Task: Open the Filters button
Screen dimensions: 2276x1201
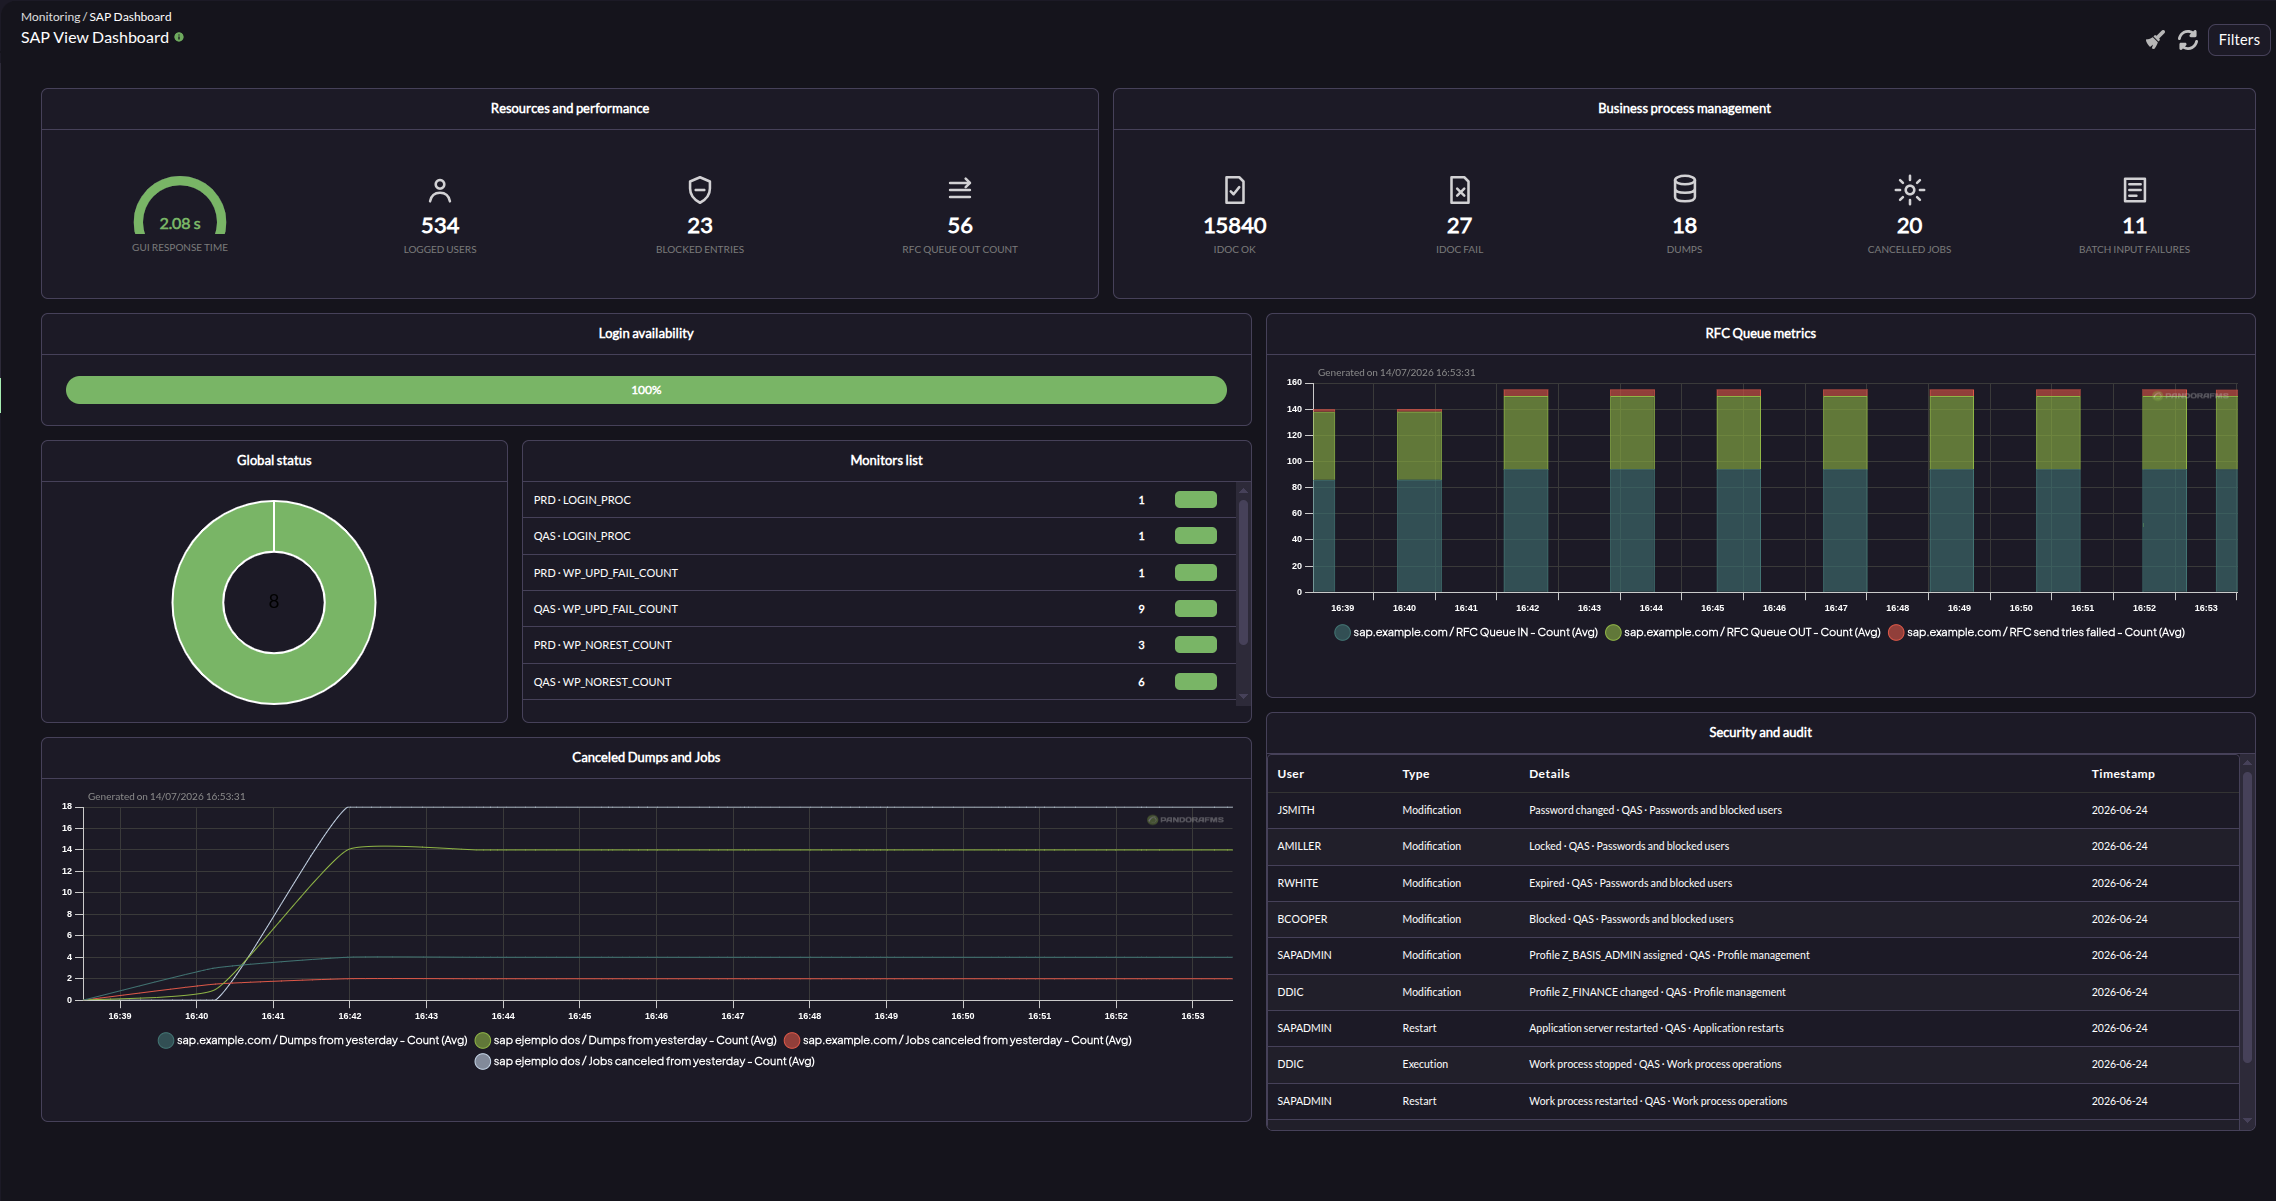Action: 2239,40
